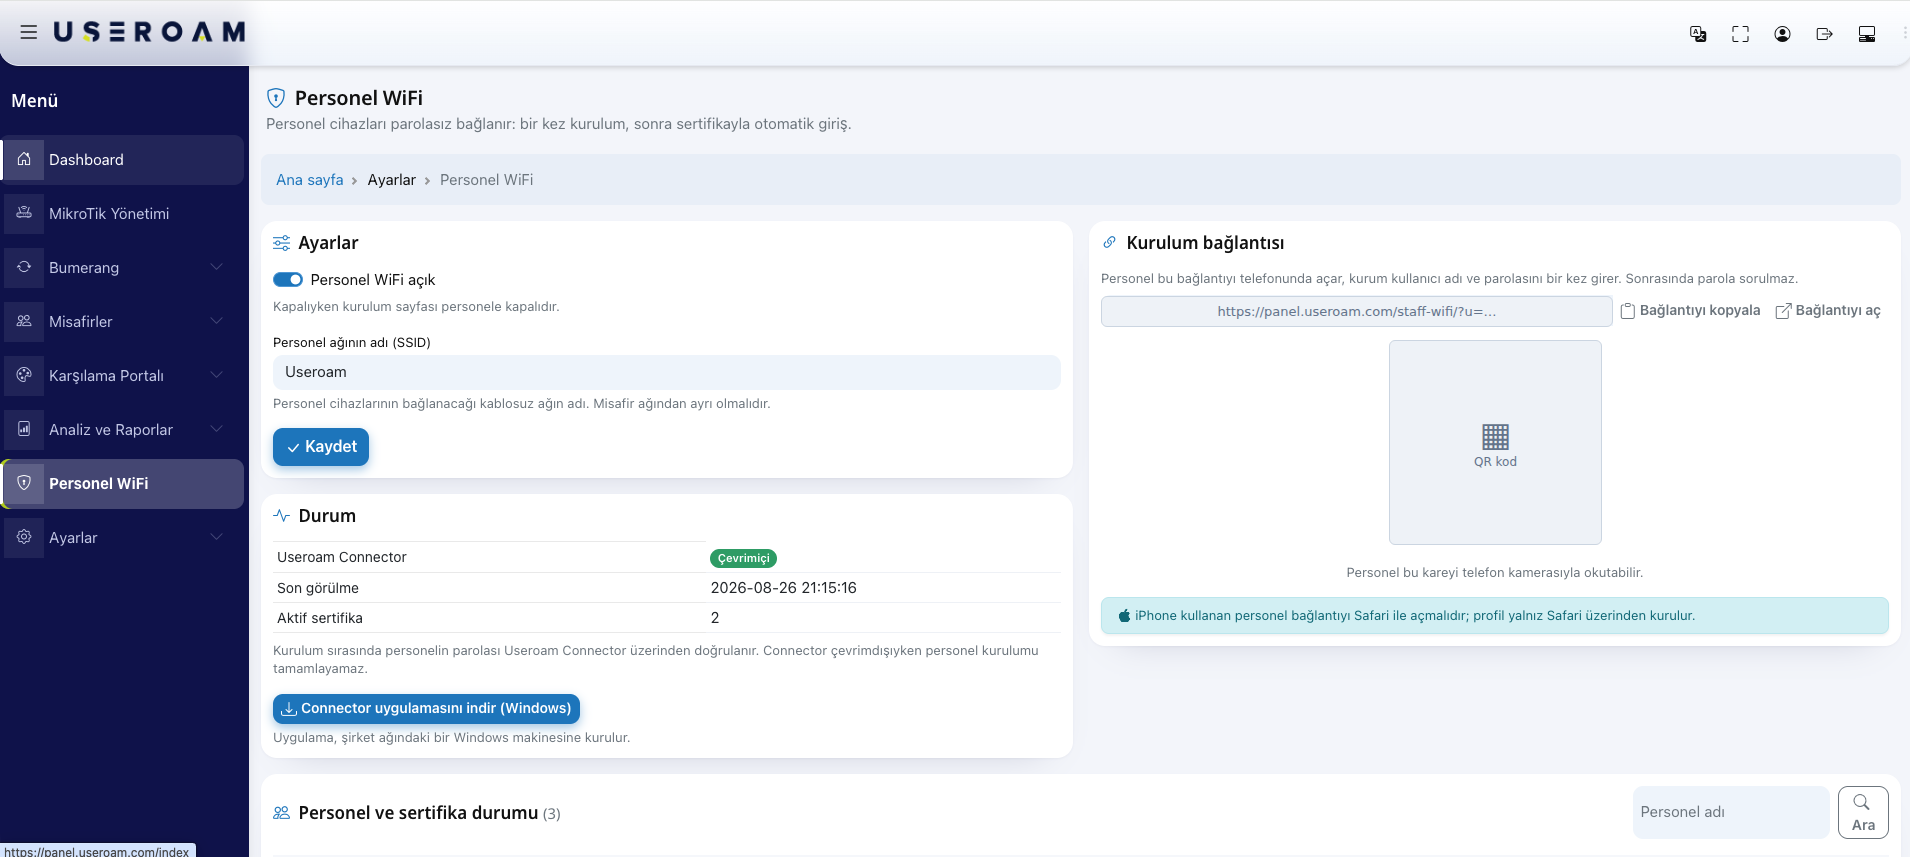Click the Dashboard home icon in sidebar
Image resolution: width=1910 pixels, height=857 pixels.
point(24,159)
